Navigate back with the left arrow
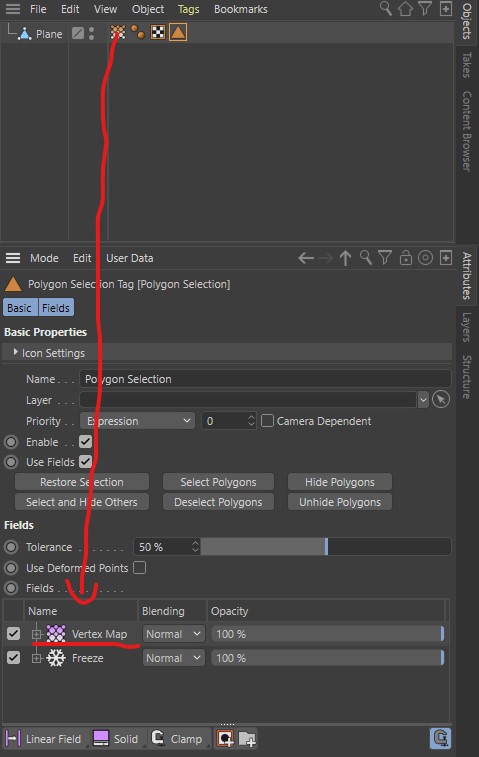Viewport: 479px width, 757px height. tap(306, 258)
